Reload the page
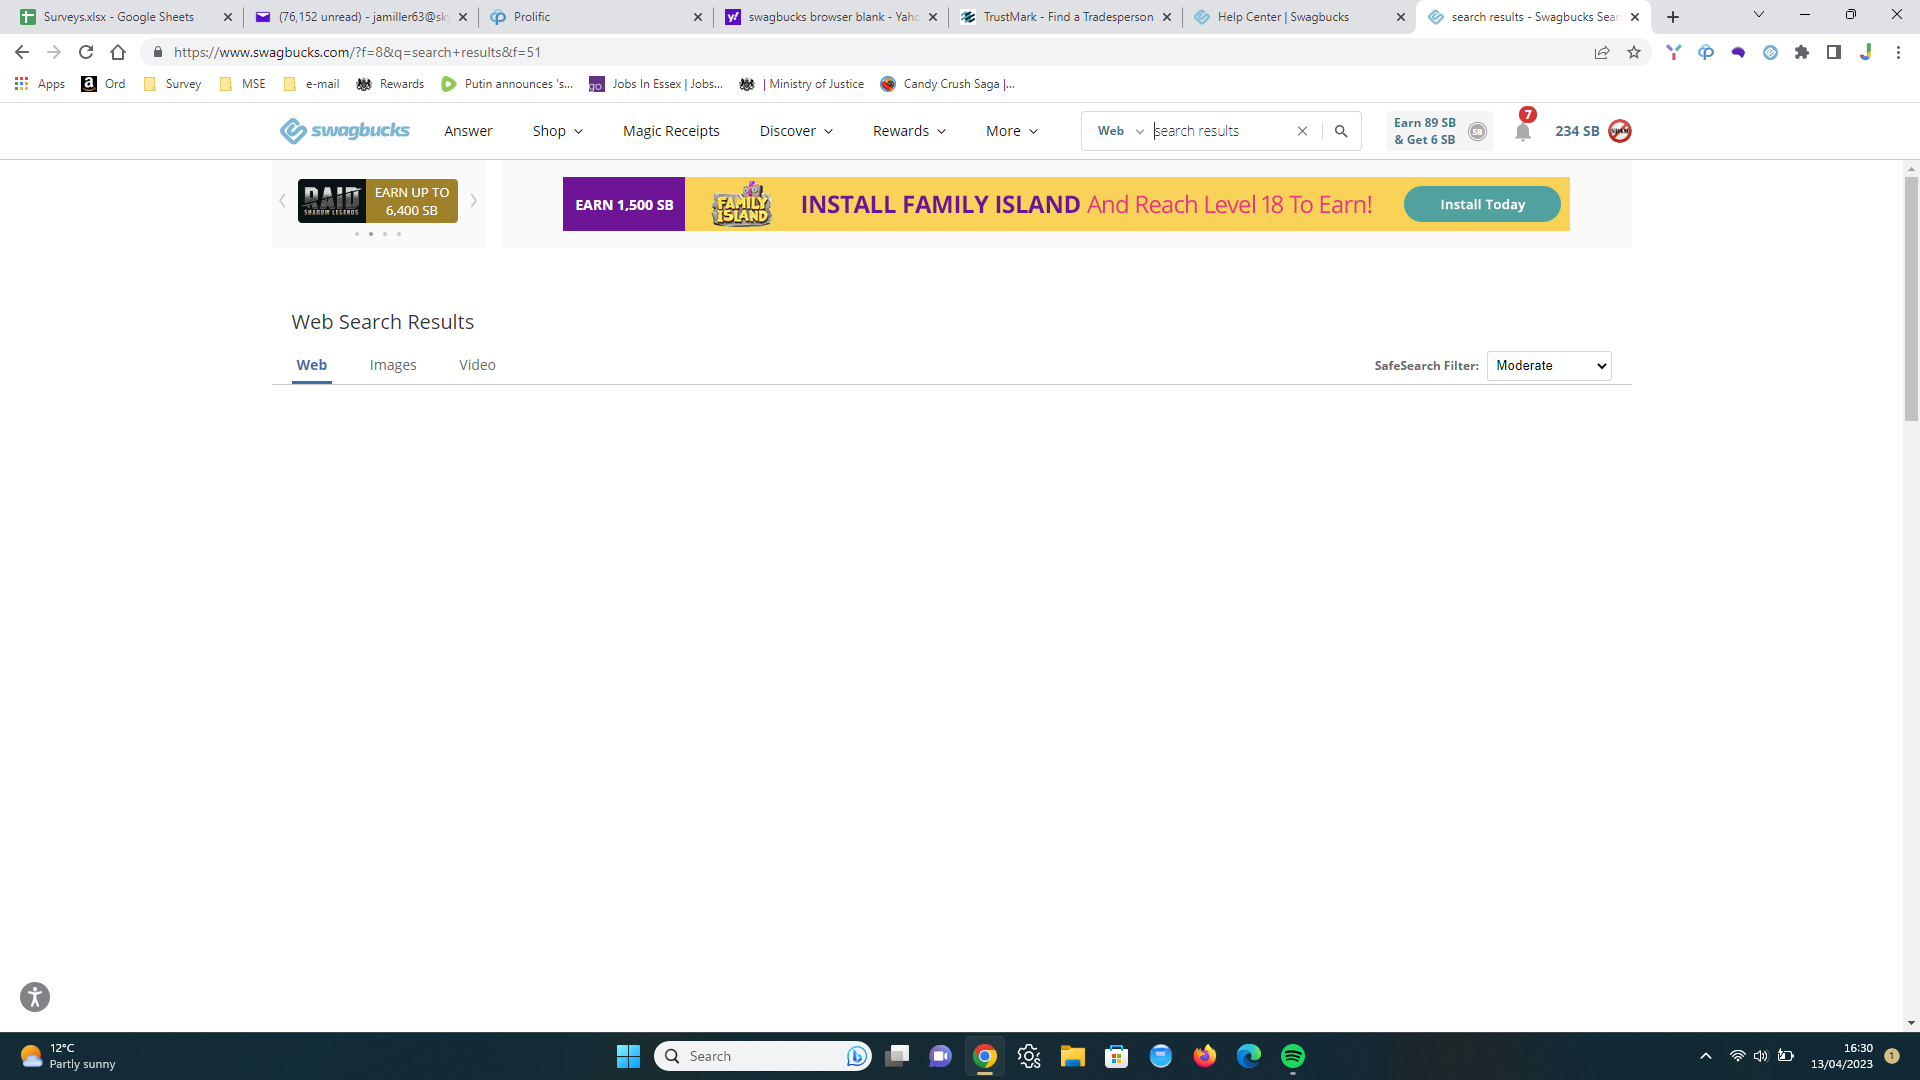1920x1080 pixels. click(x=86, y=52)
